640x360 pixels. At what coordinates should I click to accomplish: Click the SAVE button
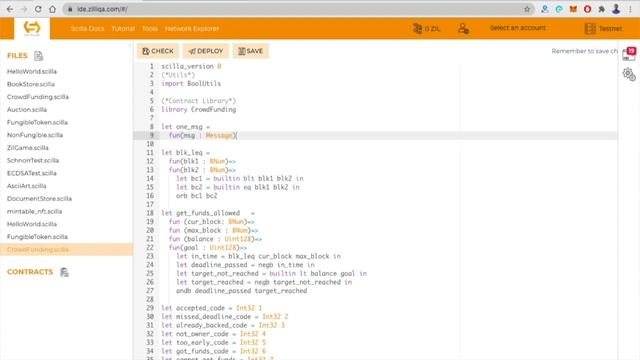point(251,51)
